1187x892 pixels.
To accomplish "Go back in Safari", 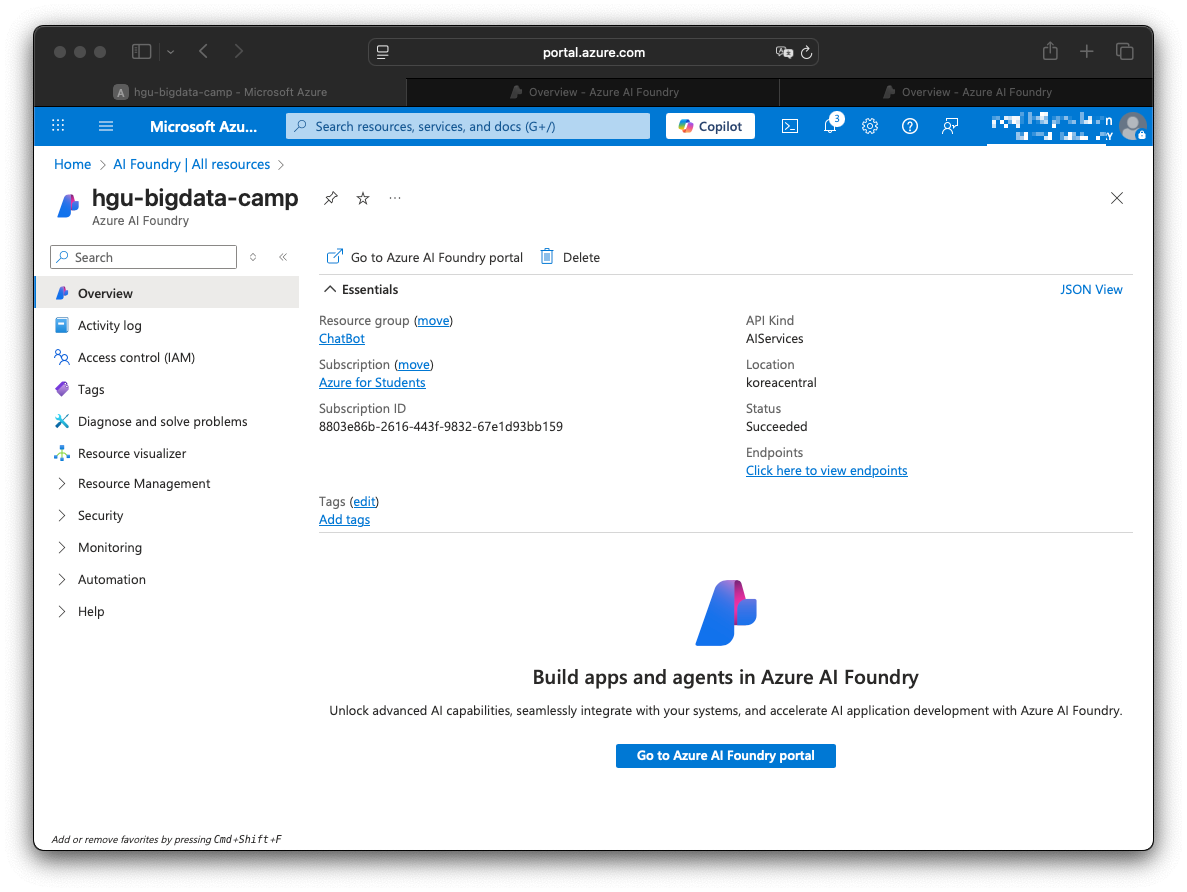I will tap(204, 51).
